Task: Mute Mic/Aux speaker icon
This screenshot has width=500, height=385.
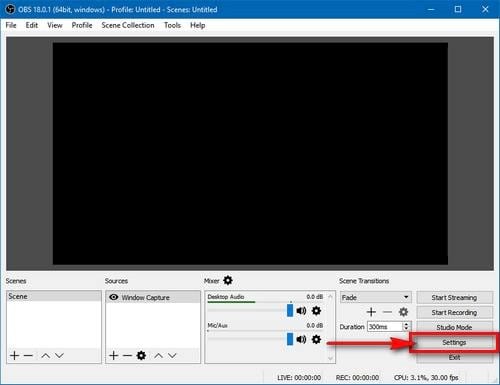Action: tap(301, 339)
